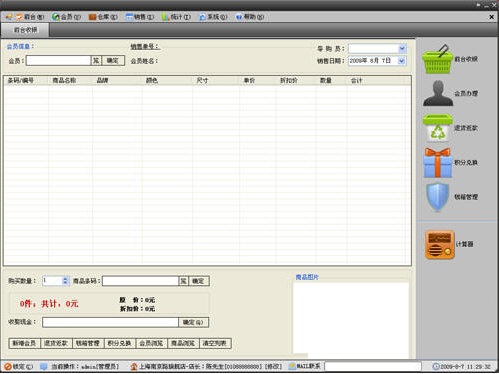
Task: Open the 统计 menu
Action: click(x=176, y=17)
